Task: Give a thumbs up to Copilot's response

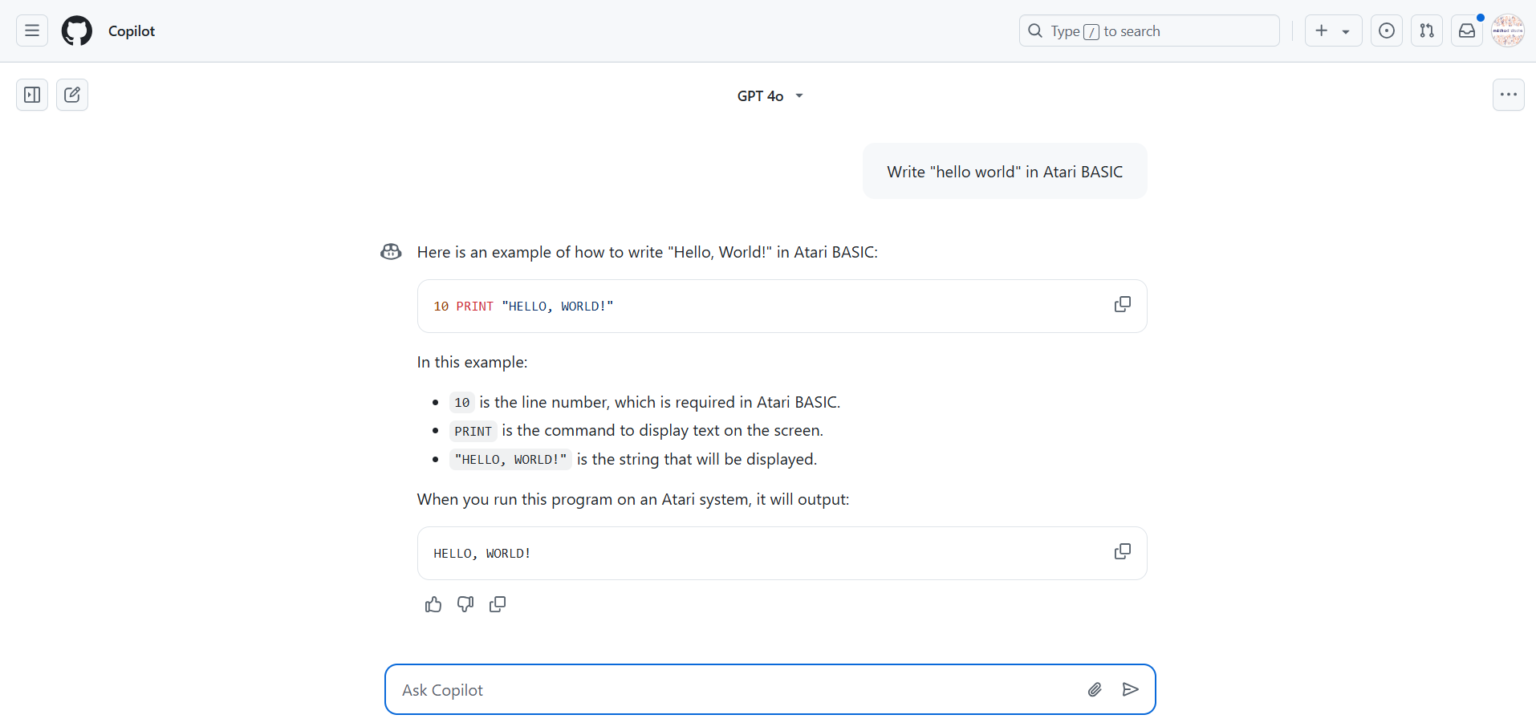Action: [433, 604]
